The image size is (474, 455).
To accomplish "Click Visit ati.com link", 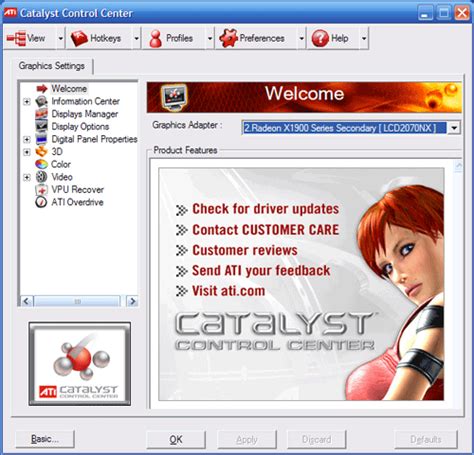I will [228, 291].
